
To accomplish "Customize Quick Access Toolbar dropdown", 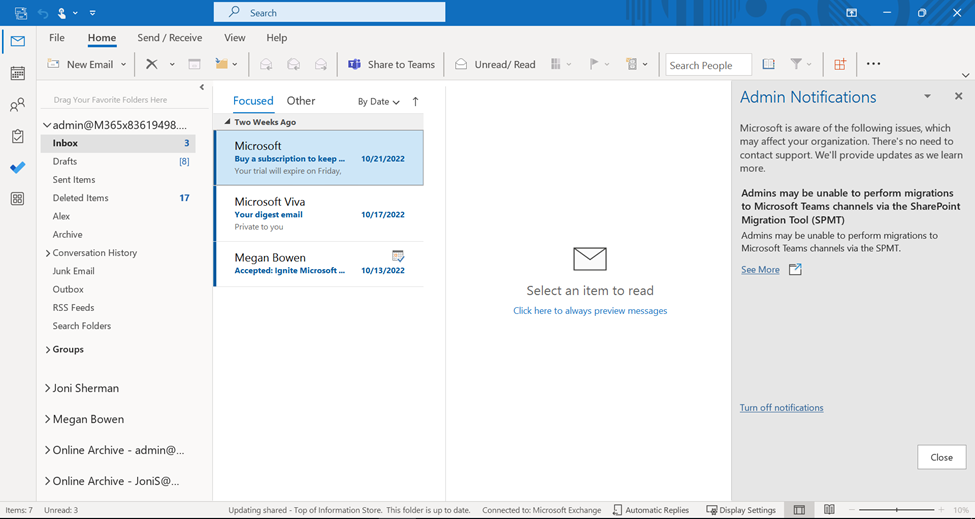I will coord(93,12).
